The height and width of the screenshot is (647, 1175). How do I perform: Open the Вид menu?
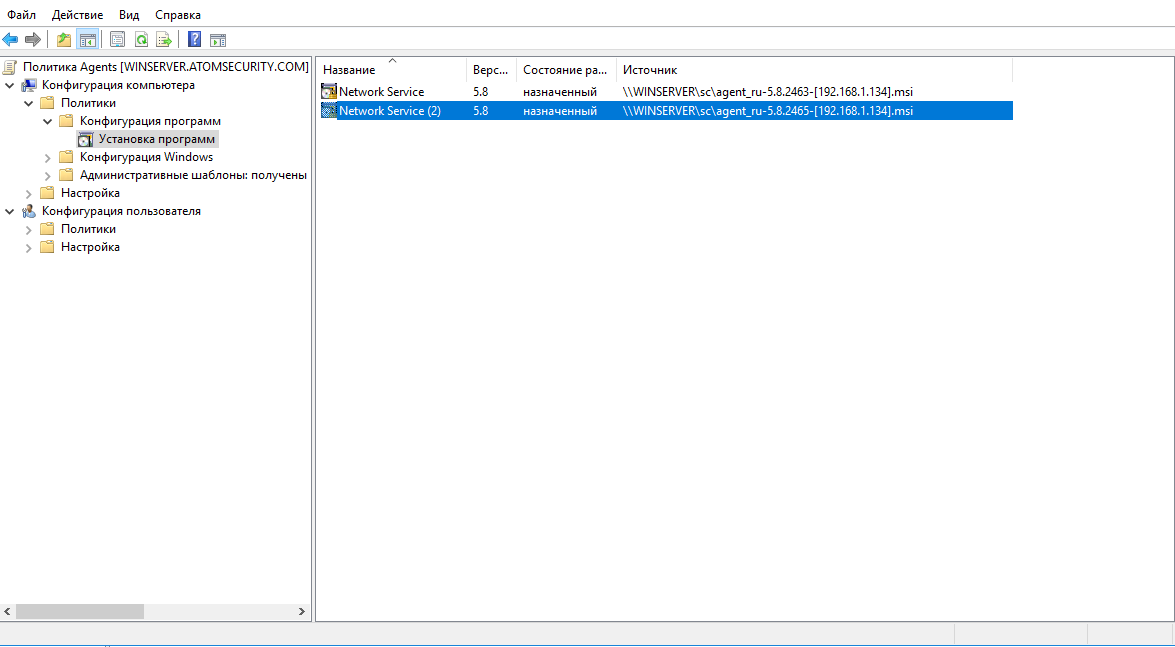[128, 14]
